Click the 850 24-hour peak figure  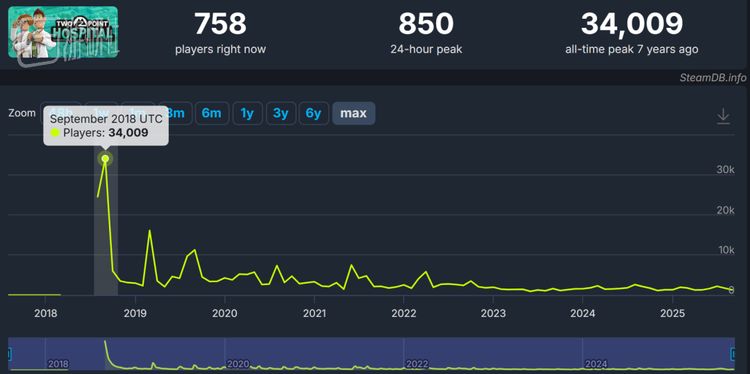[x=426, y=23]
